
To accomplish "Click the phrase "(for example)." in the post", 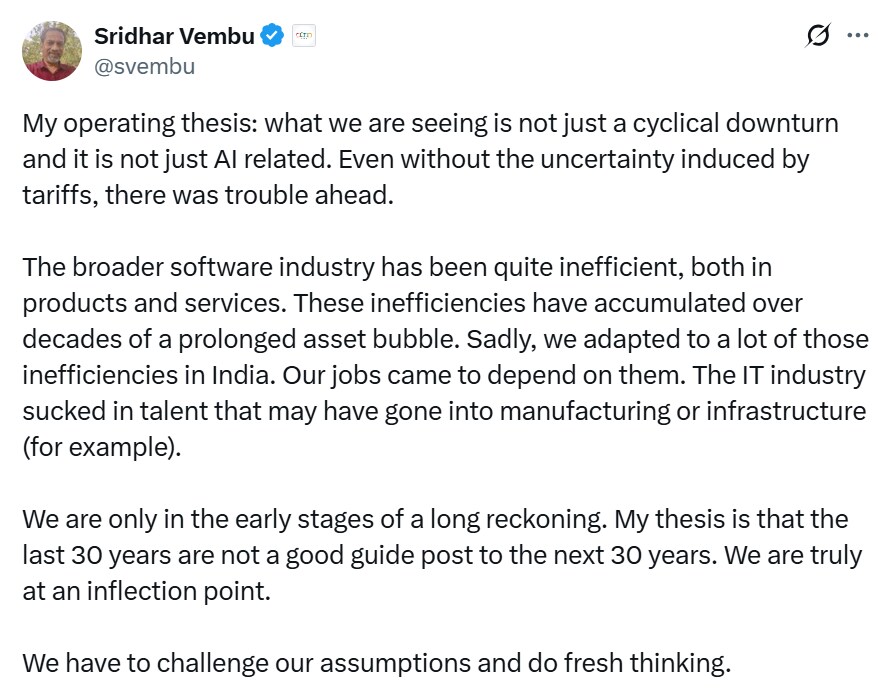I will click(102, 447).
